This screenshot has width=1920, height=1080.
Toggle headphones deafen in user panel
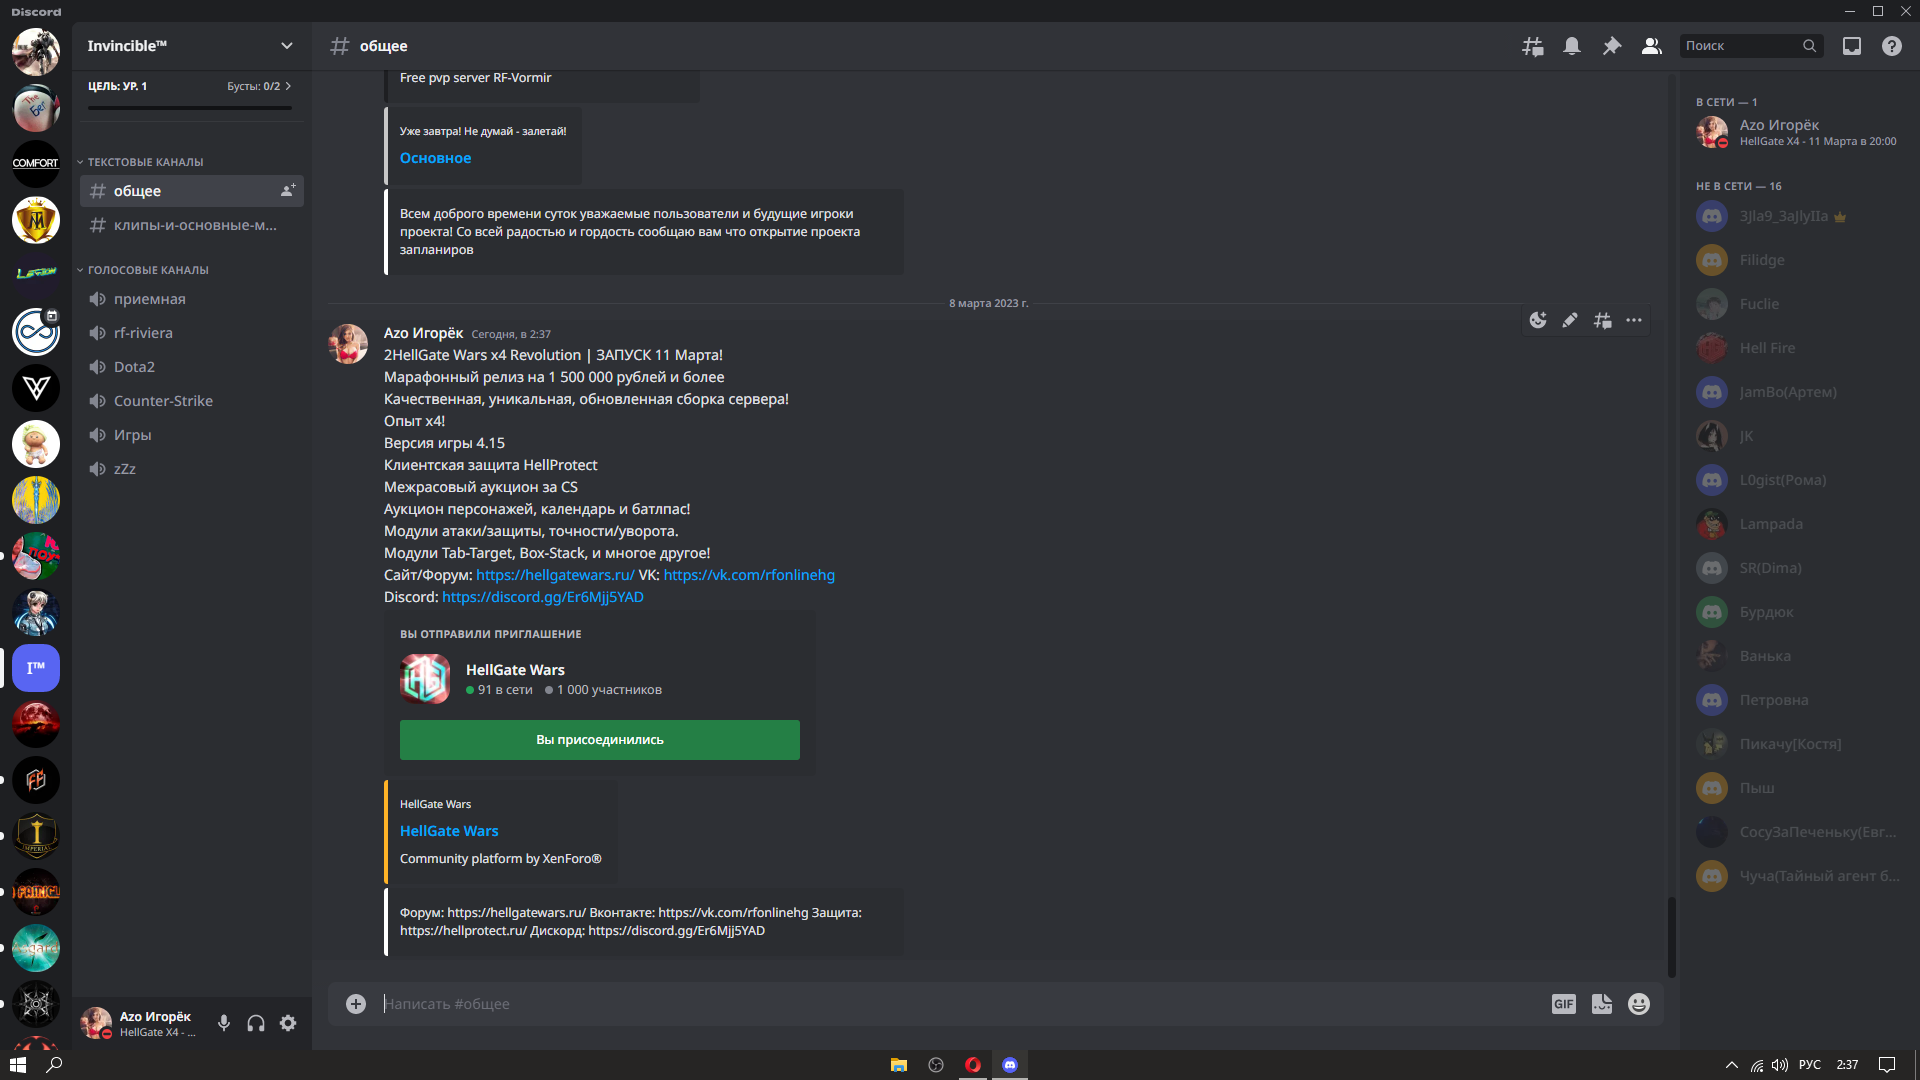[256, 1023]
